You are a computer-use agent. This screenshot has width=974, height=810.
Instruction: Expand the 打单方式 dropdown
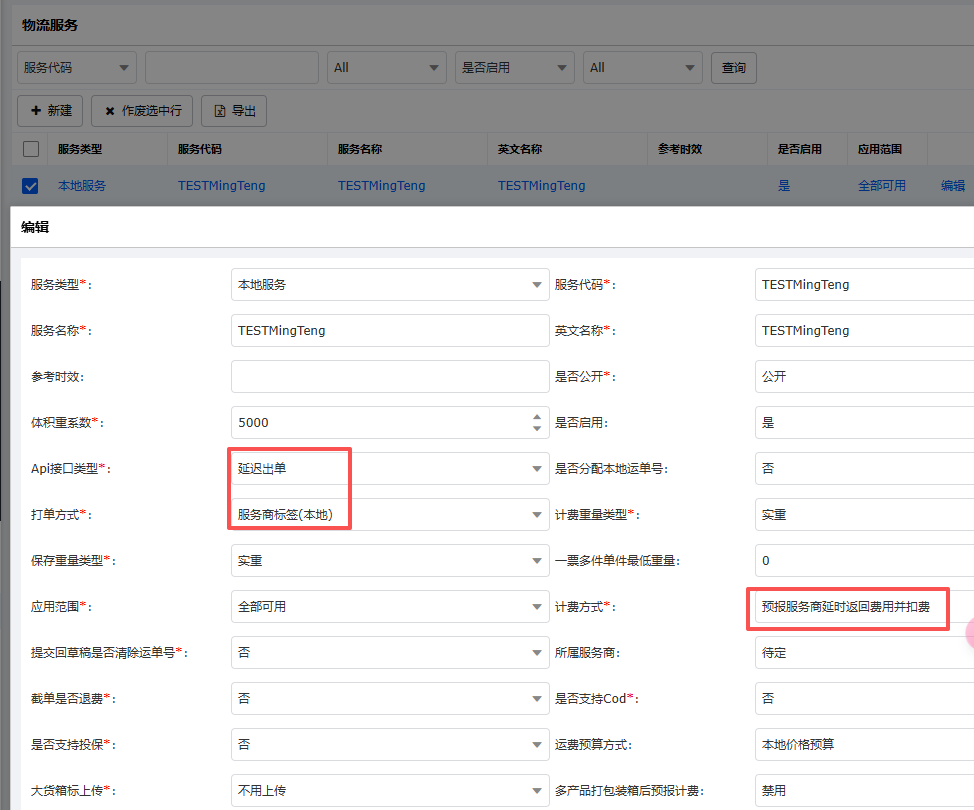(390, 515)
